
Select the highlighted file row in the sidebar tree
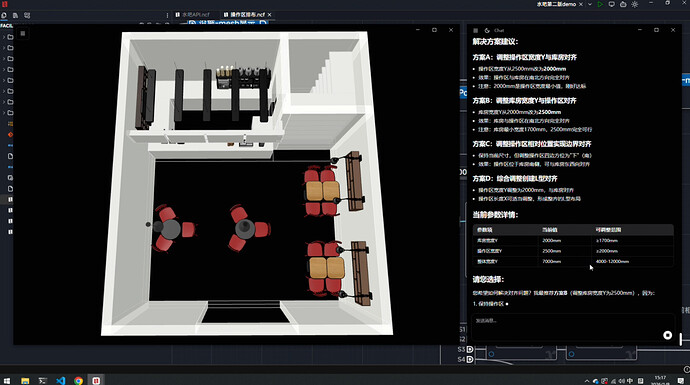pos(7,200)
